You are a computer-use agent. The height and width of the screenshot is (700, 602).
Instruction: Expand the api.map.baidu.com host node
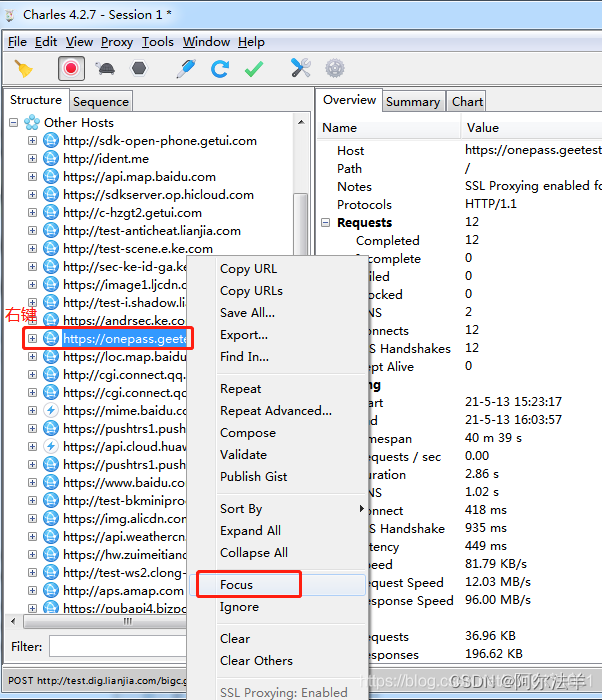(32, 176)
